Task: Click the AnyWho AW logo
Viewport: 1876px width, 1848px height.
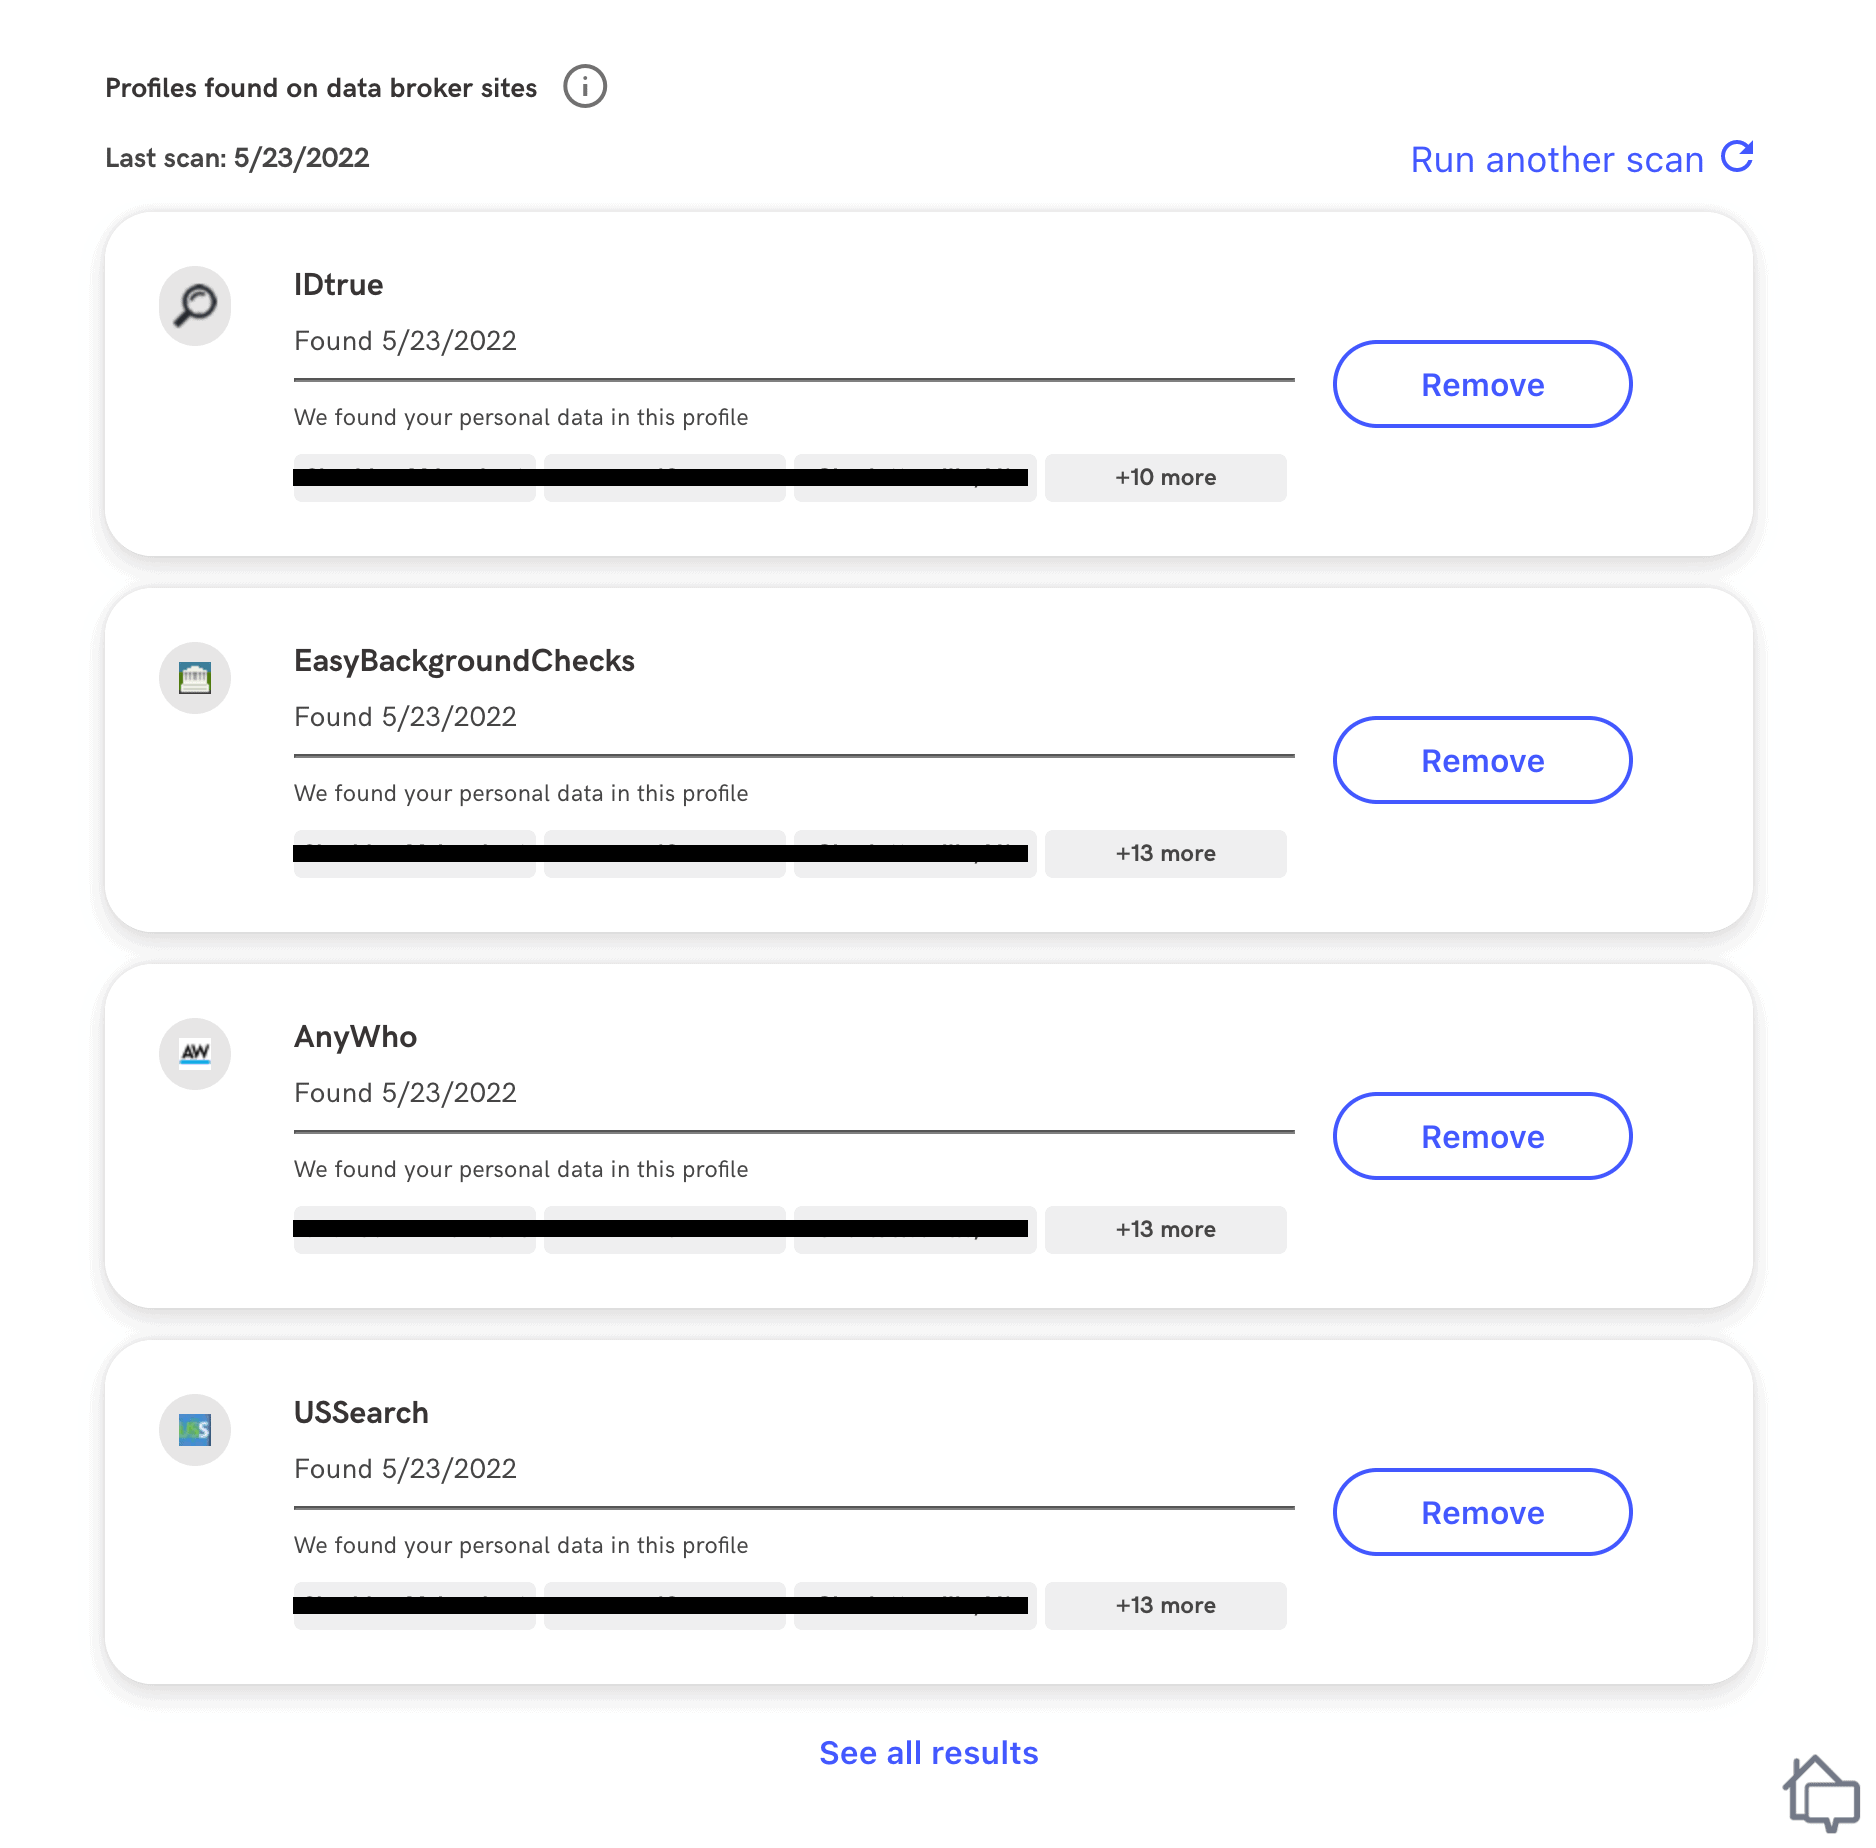Action: [195, 1054]
